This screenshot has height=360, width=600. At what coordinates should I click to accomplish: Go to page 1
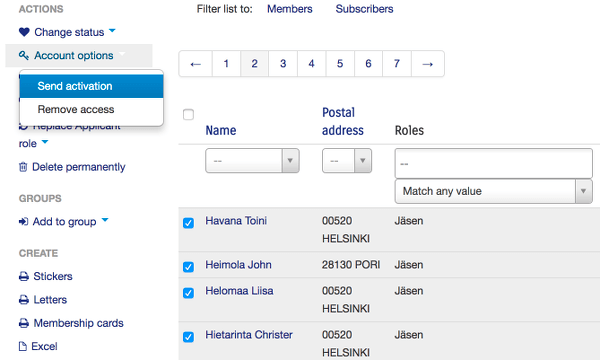226,64
